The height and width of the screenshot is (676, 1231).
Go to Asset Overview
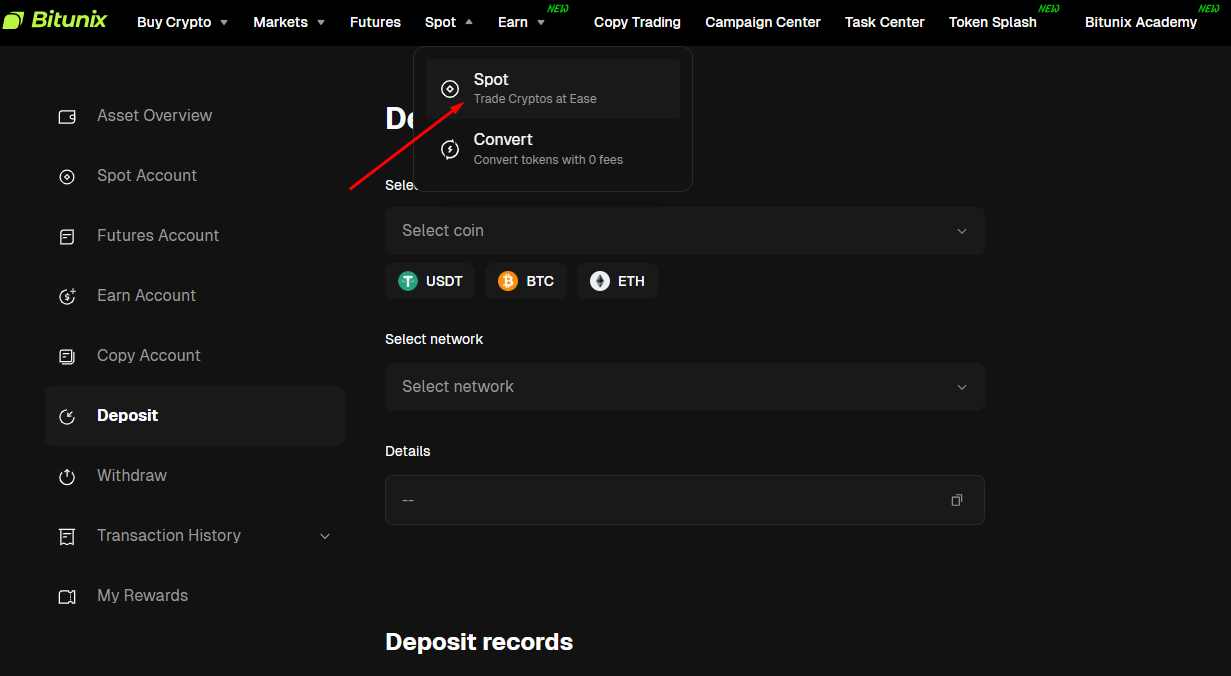coord(195,116)
